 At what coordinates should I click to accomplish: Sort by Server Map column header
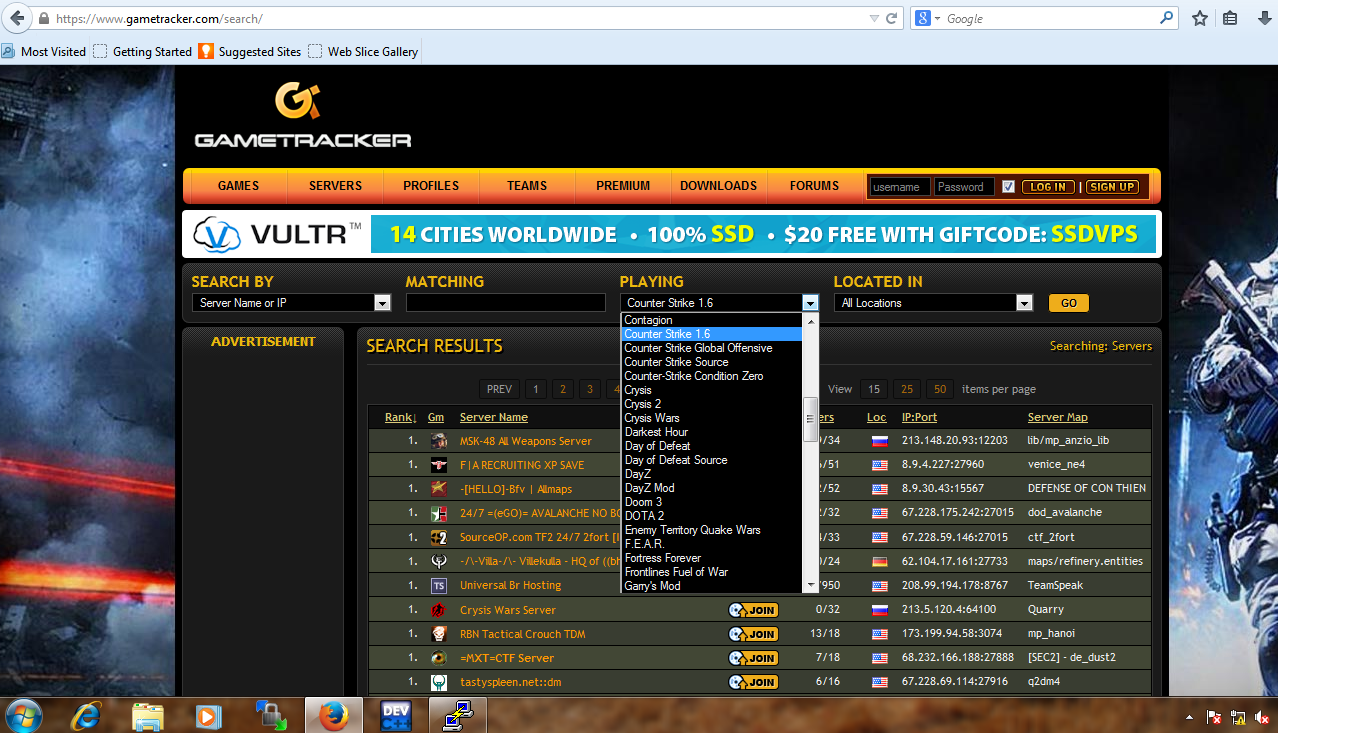pos(1057,417)
